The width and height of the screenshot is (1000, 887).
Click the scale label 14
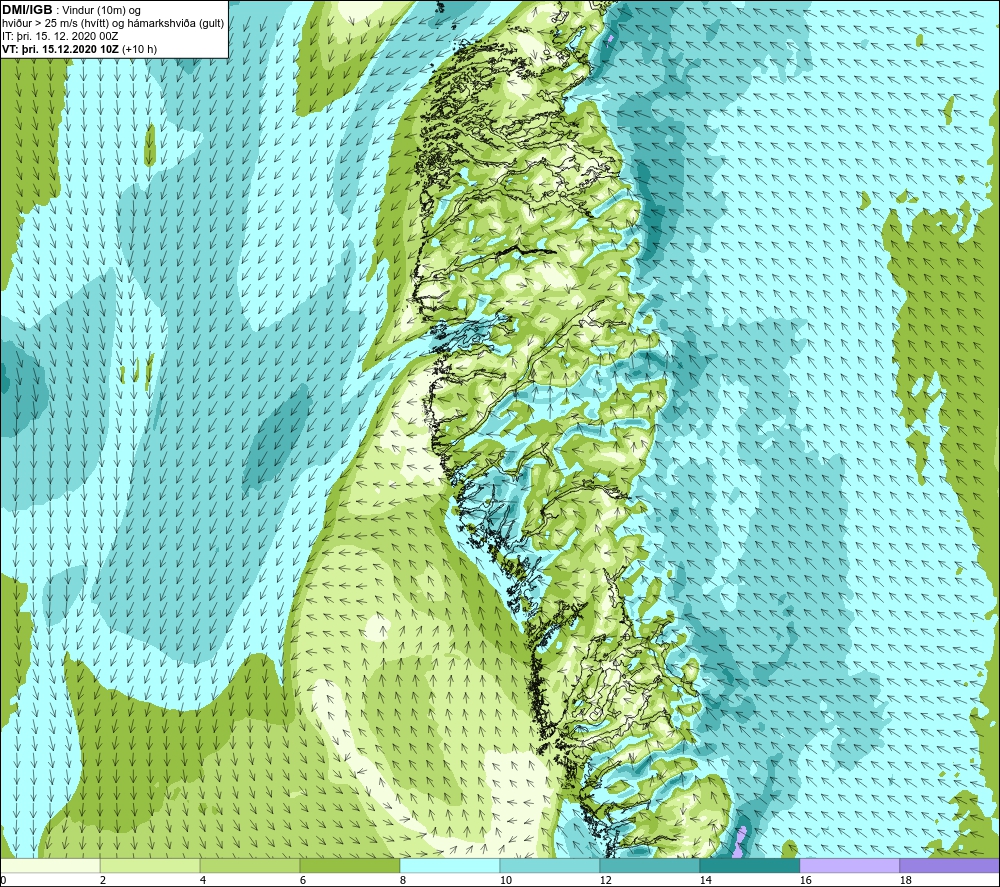(x=705, y=880)
